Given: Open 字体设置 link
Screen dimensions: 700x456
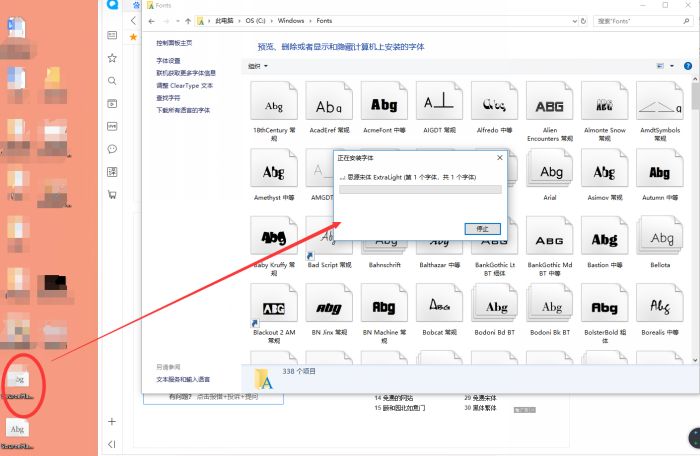Looking at the screenshot, I should [168, 61].
